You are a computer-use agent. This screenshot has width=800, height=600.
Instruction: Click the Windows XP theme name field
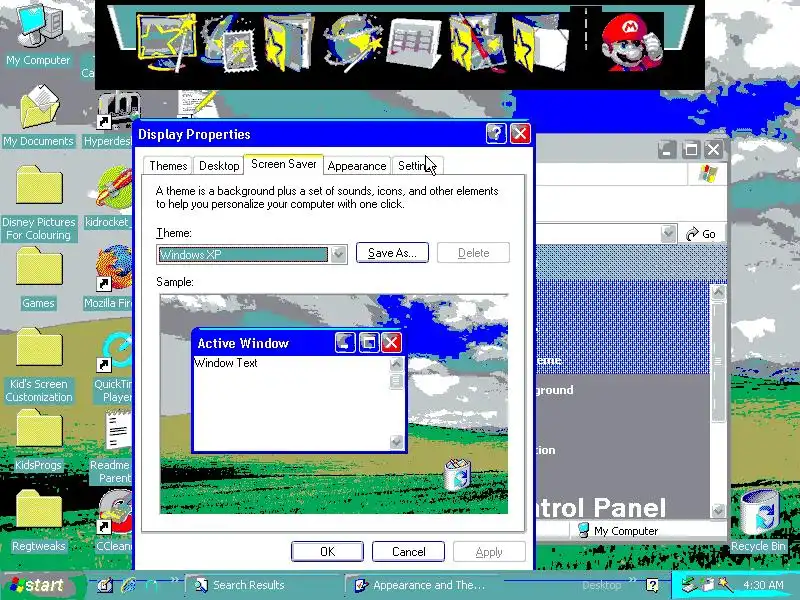[243, 254]
